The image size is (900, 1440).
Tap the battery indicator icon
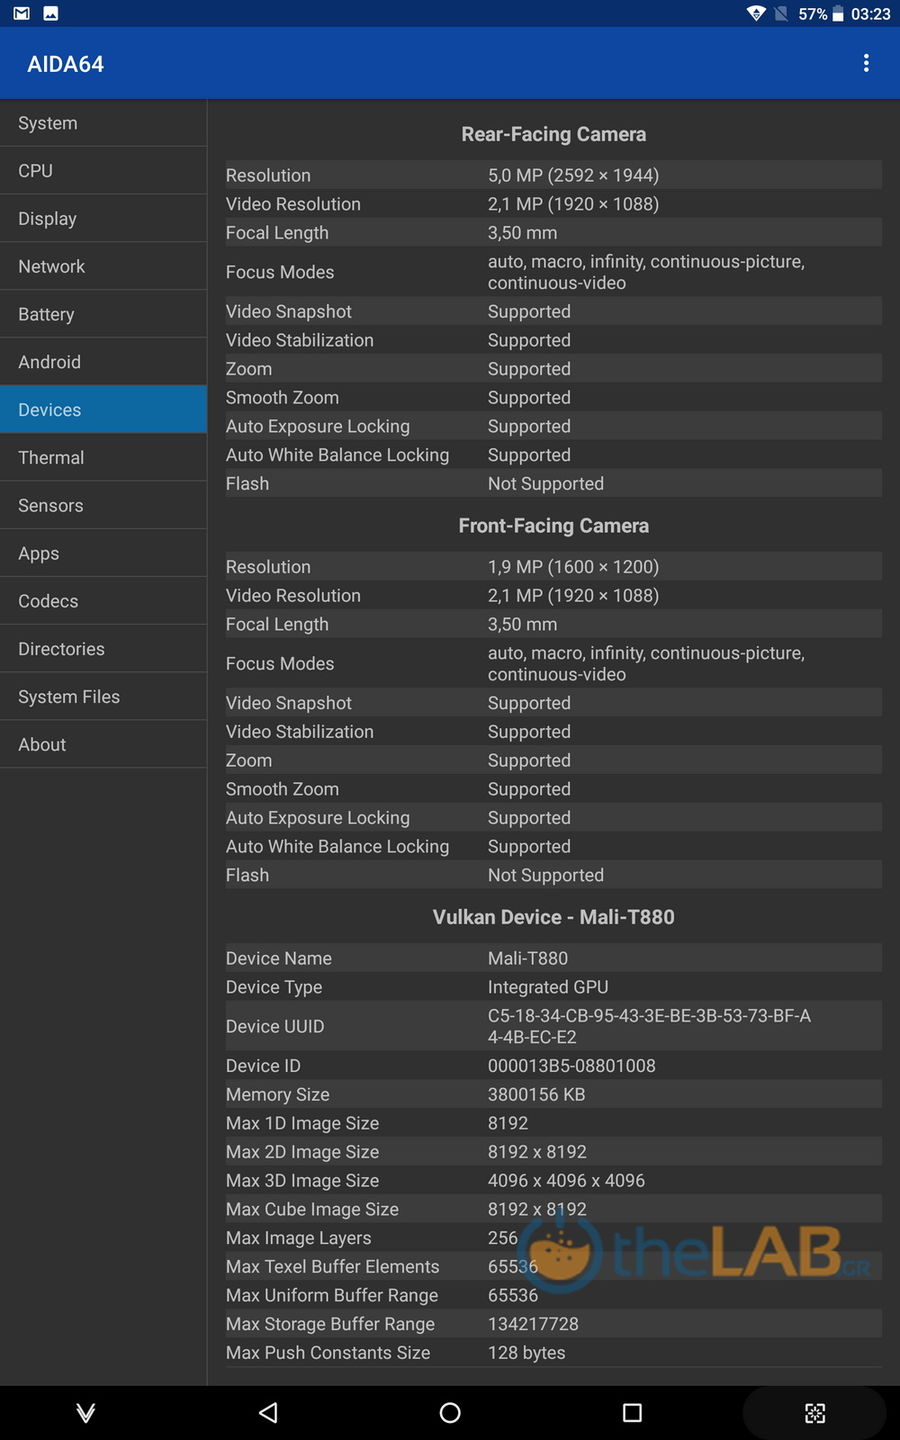click(x=838, y=14)
